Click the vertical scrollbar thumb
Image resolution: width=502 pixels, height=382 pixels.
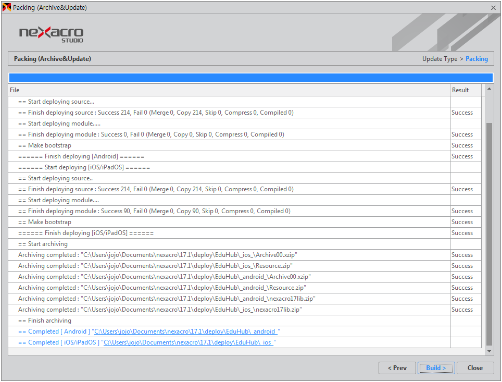[489, 234]
